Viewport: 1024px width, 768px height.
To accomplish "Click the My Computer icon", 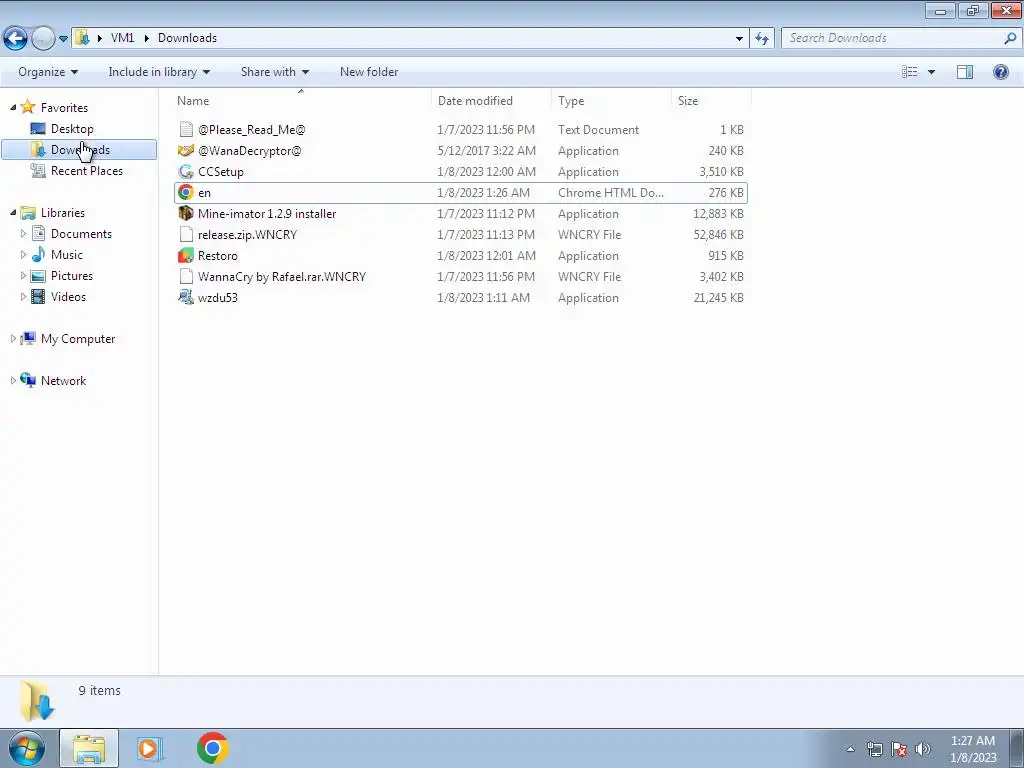I will click(x=28, y=338).
